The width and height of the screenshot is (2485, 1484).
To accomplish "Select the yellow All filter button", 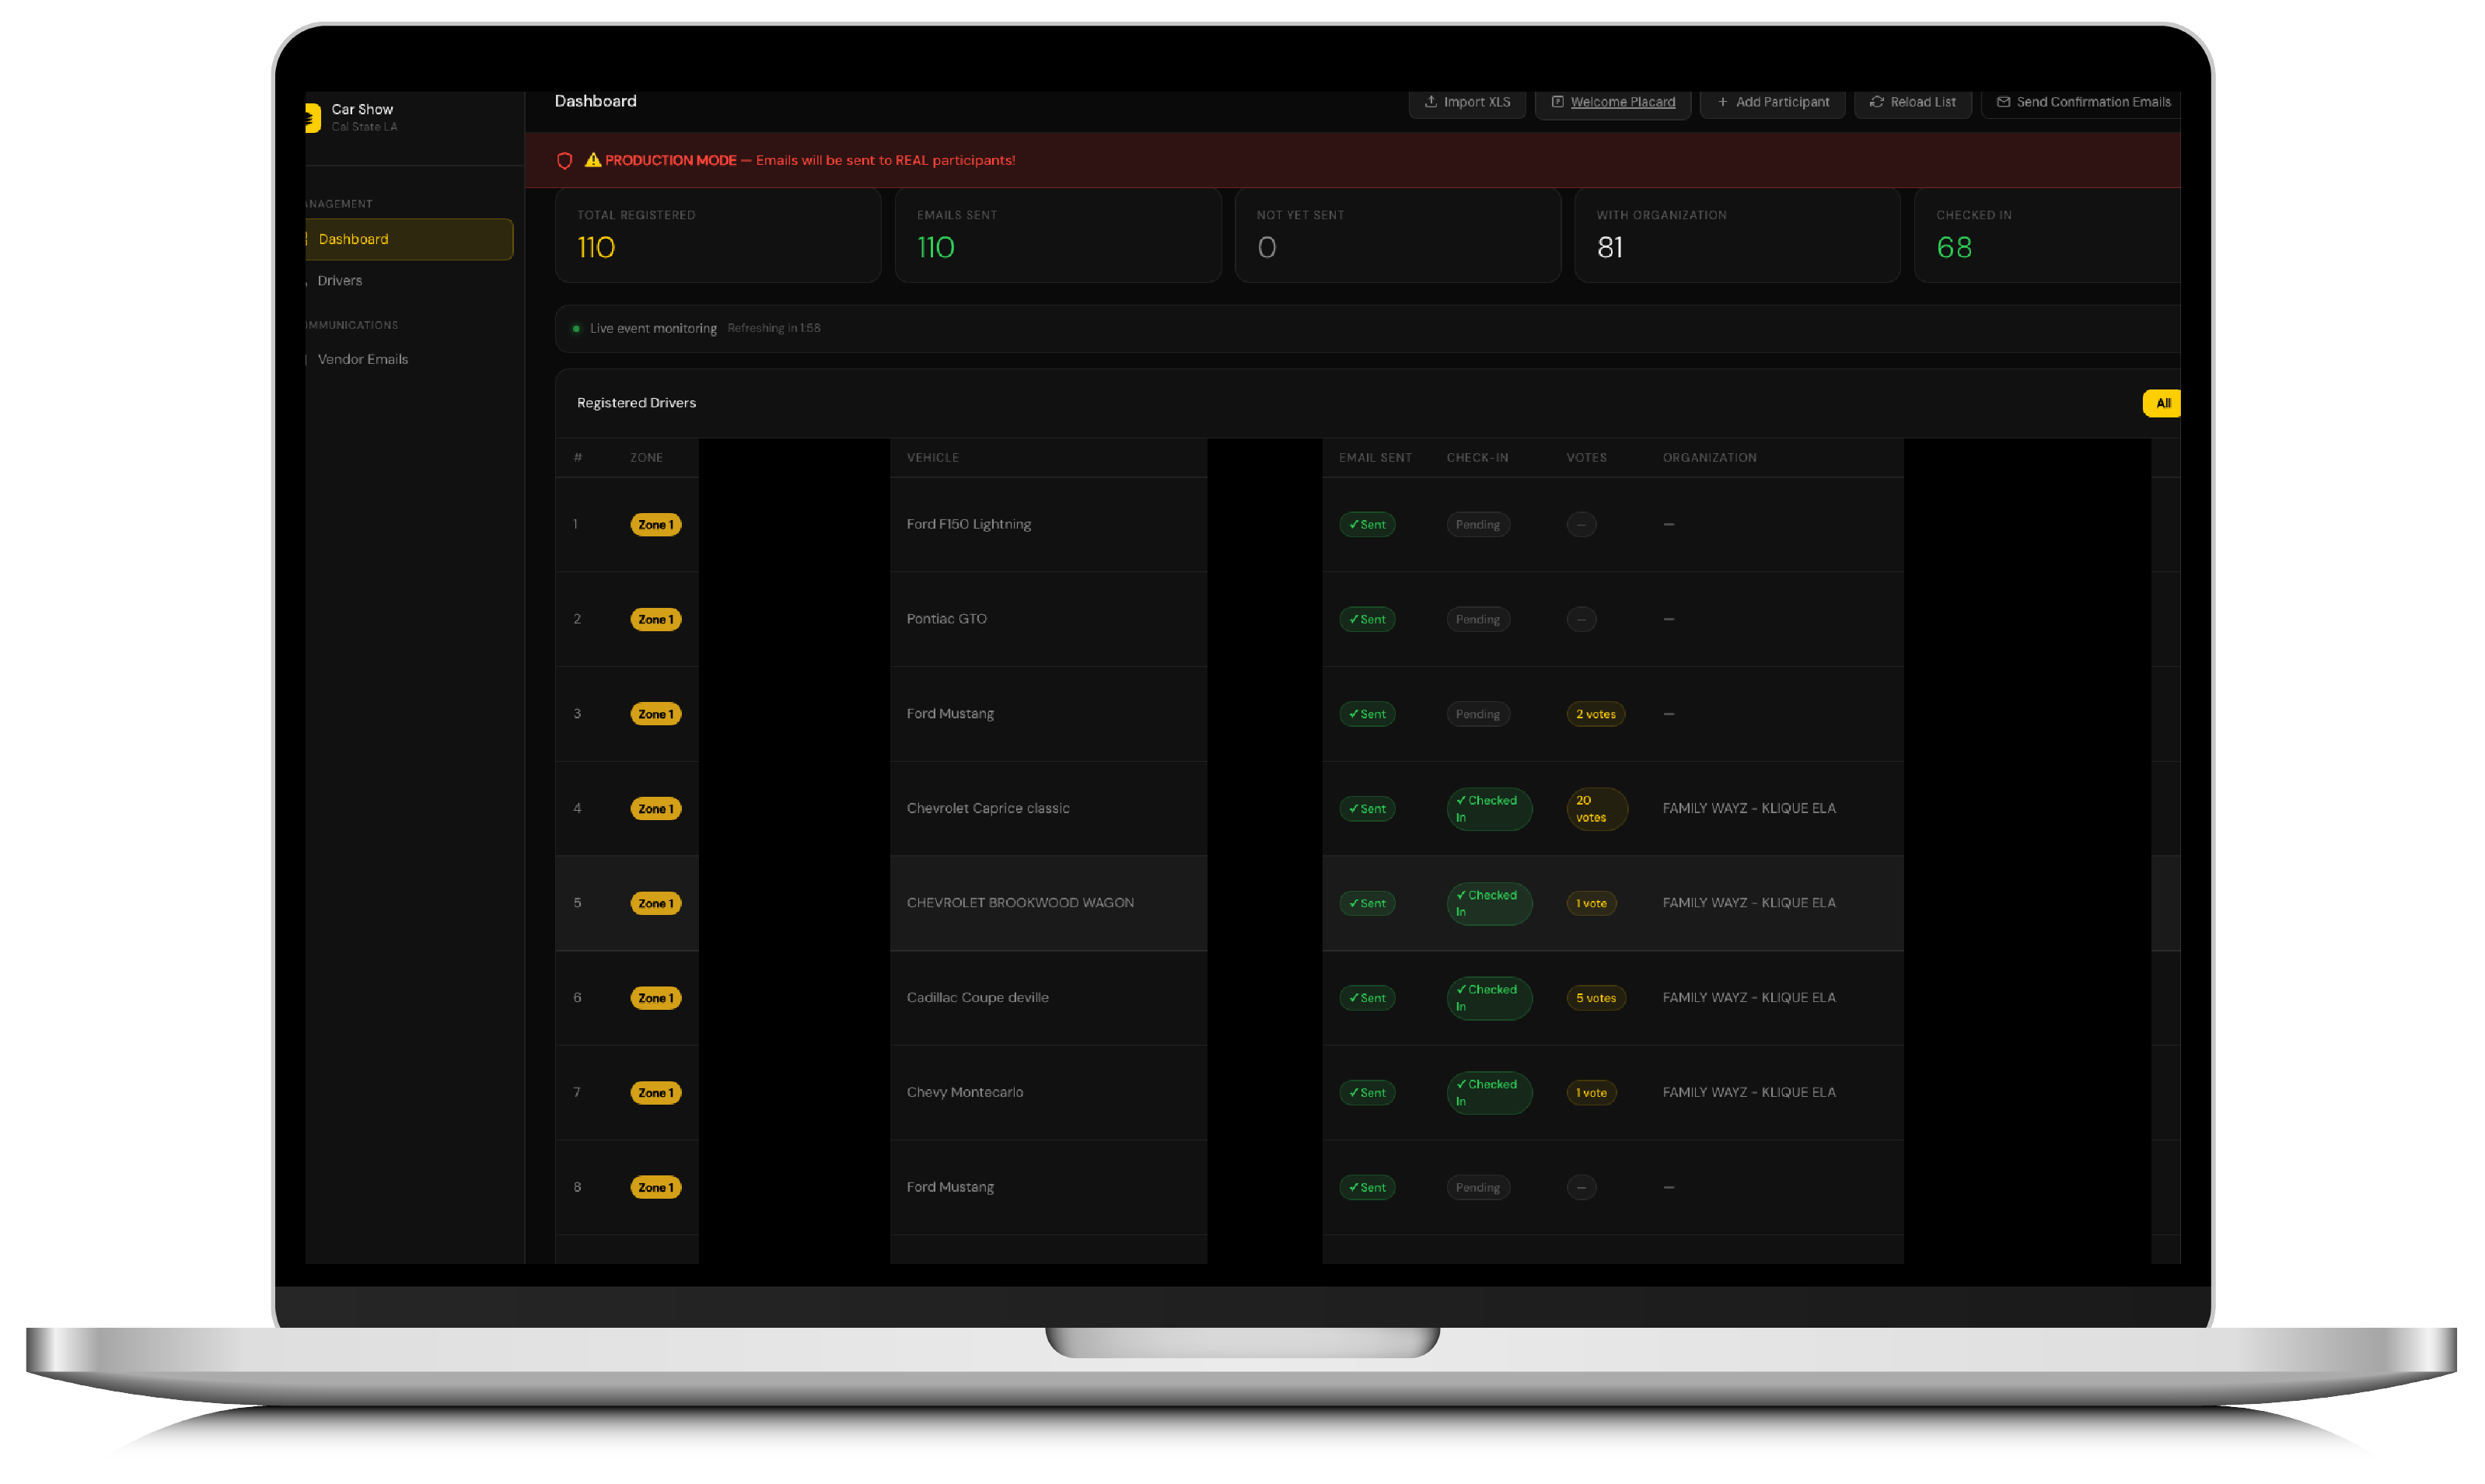I will pyautogui.click(x=2161, y=403).
